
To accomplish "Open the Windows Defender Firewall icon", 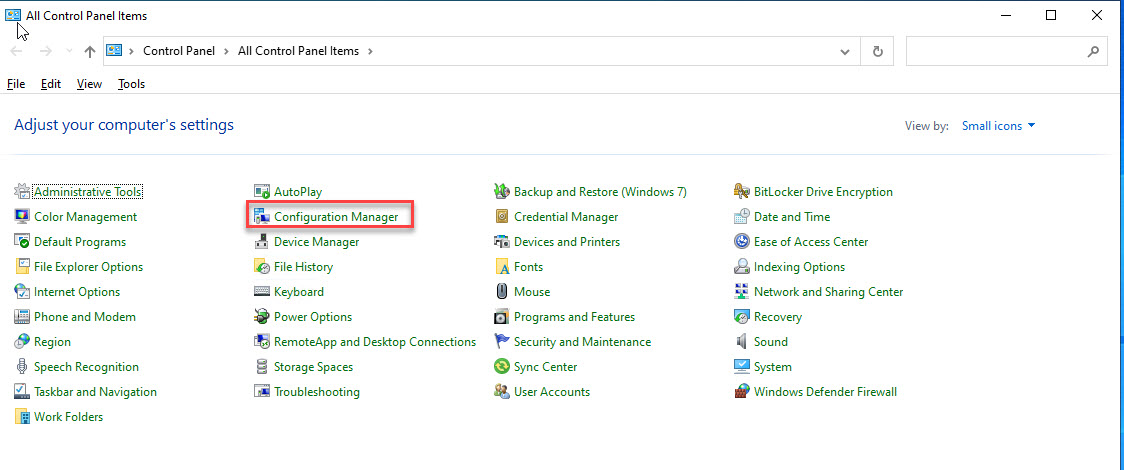I will 742,392.
